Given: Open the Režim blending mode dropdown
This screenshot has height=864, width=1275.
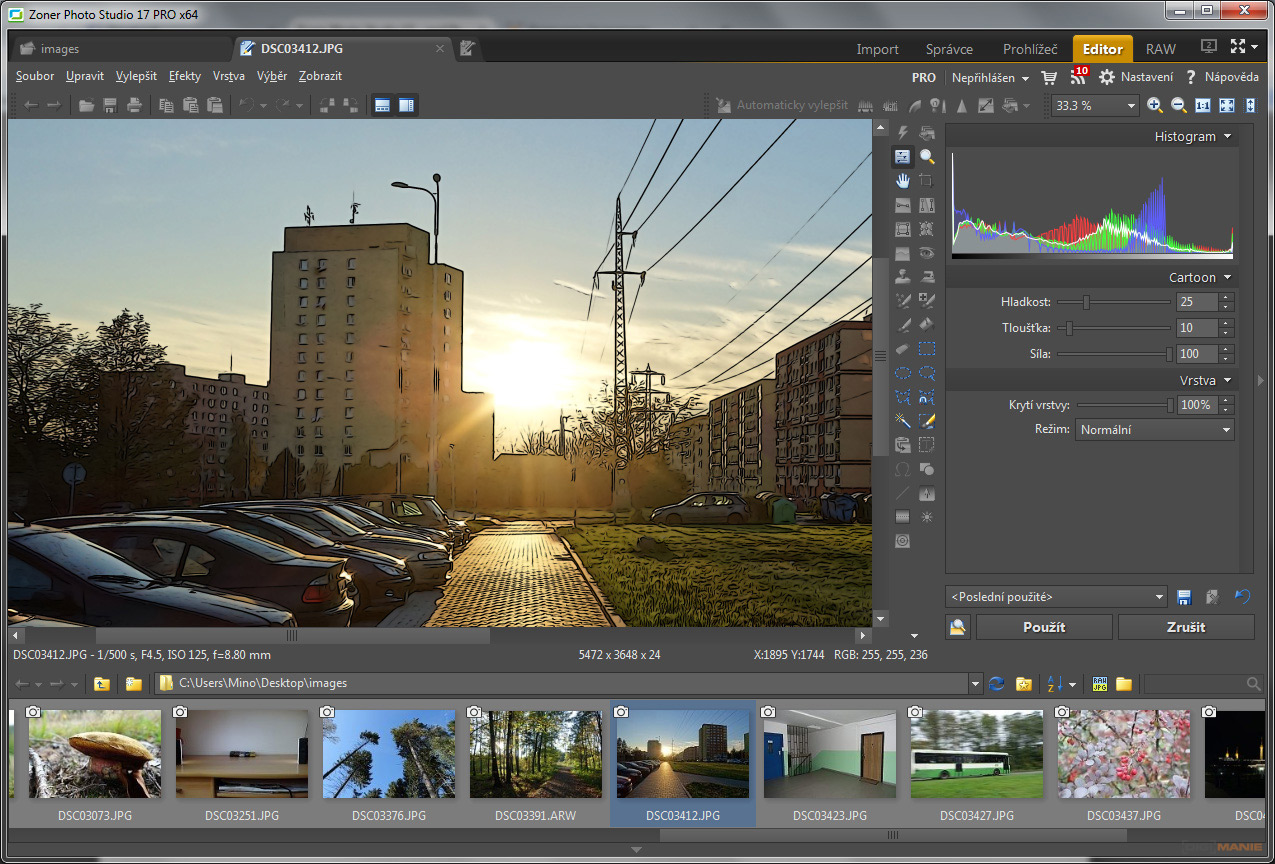Looking at the screenshot, I should click(x=1154, y=429).
